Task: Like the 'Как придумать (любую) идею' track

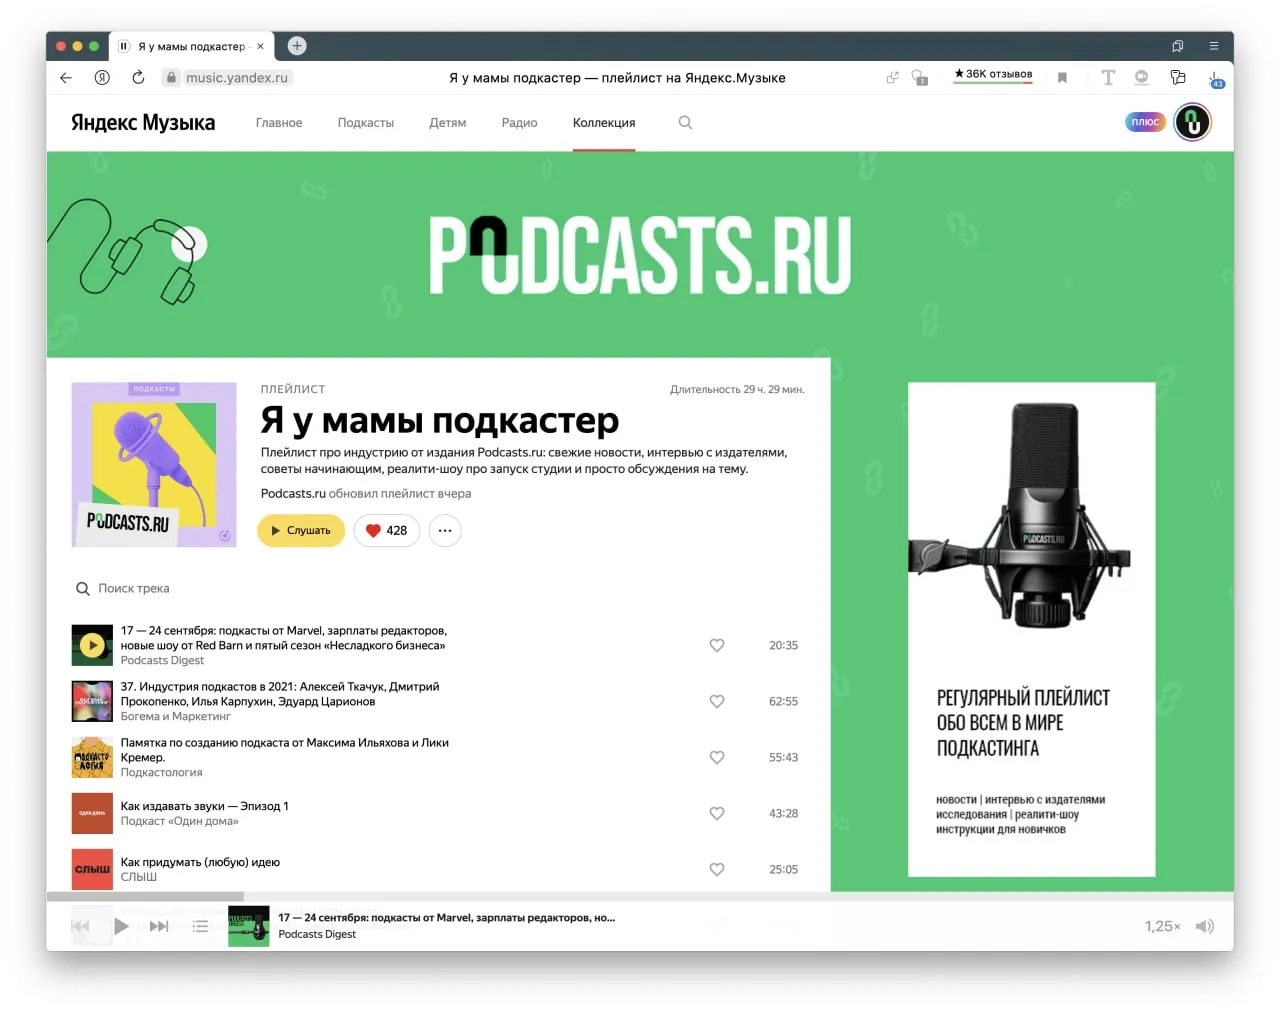Action: point(717,870)
